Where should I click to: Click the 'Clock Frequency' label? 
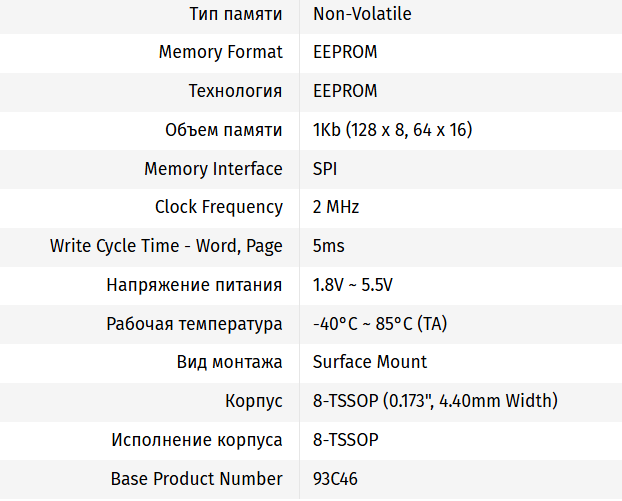pos(219,207)
